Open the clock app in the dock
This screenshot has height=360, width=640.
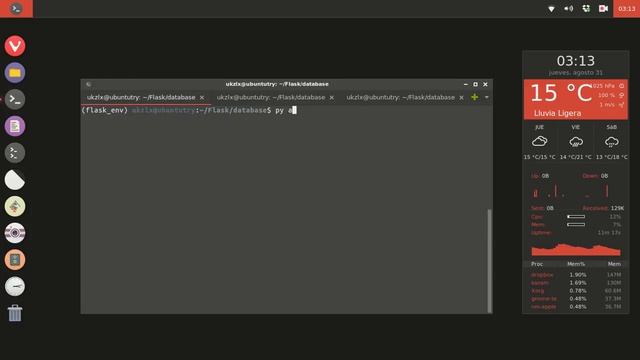(15, 287)
